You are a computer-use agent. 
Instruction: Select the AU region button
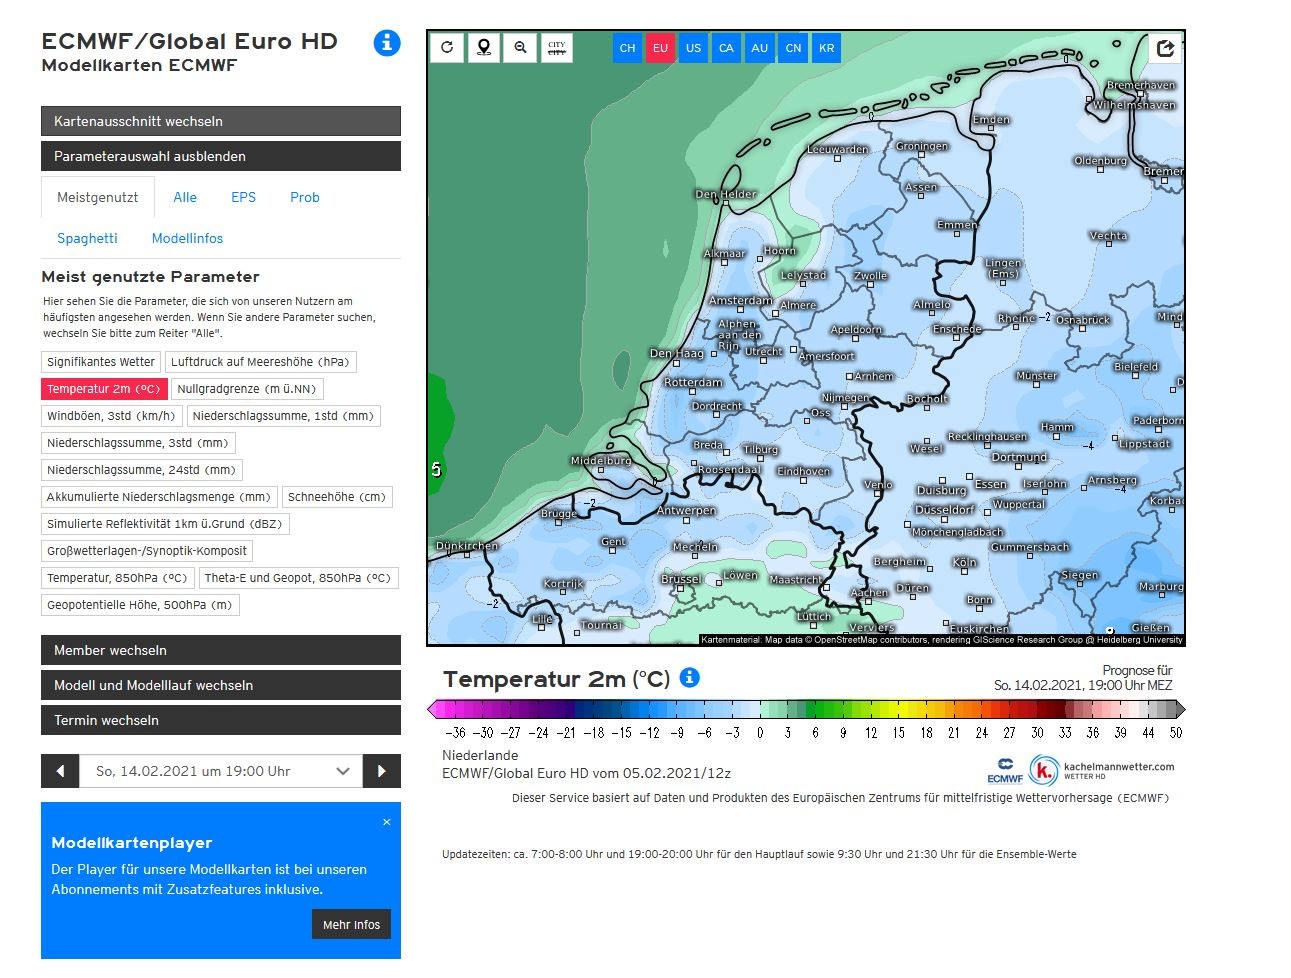[x=760, y=48]
